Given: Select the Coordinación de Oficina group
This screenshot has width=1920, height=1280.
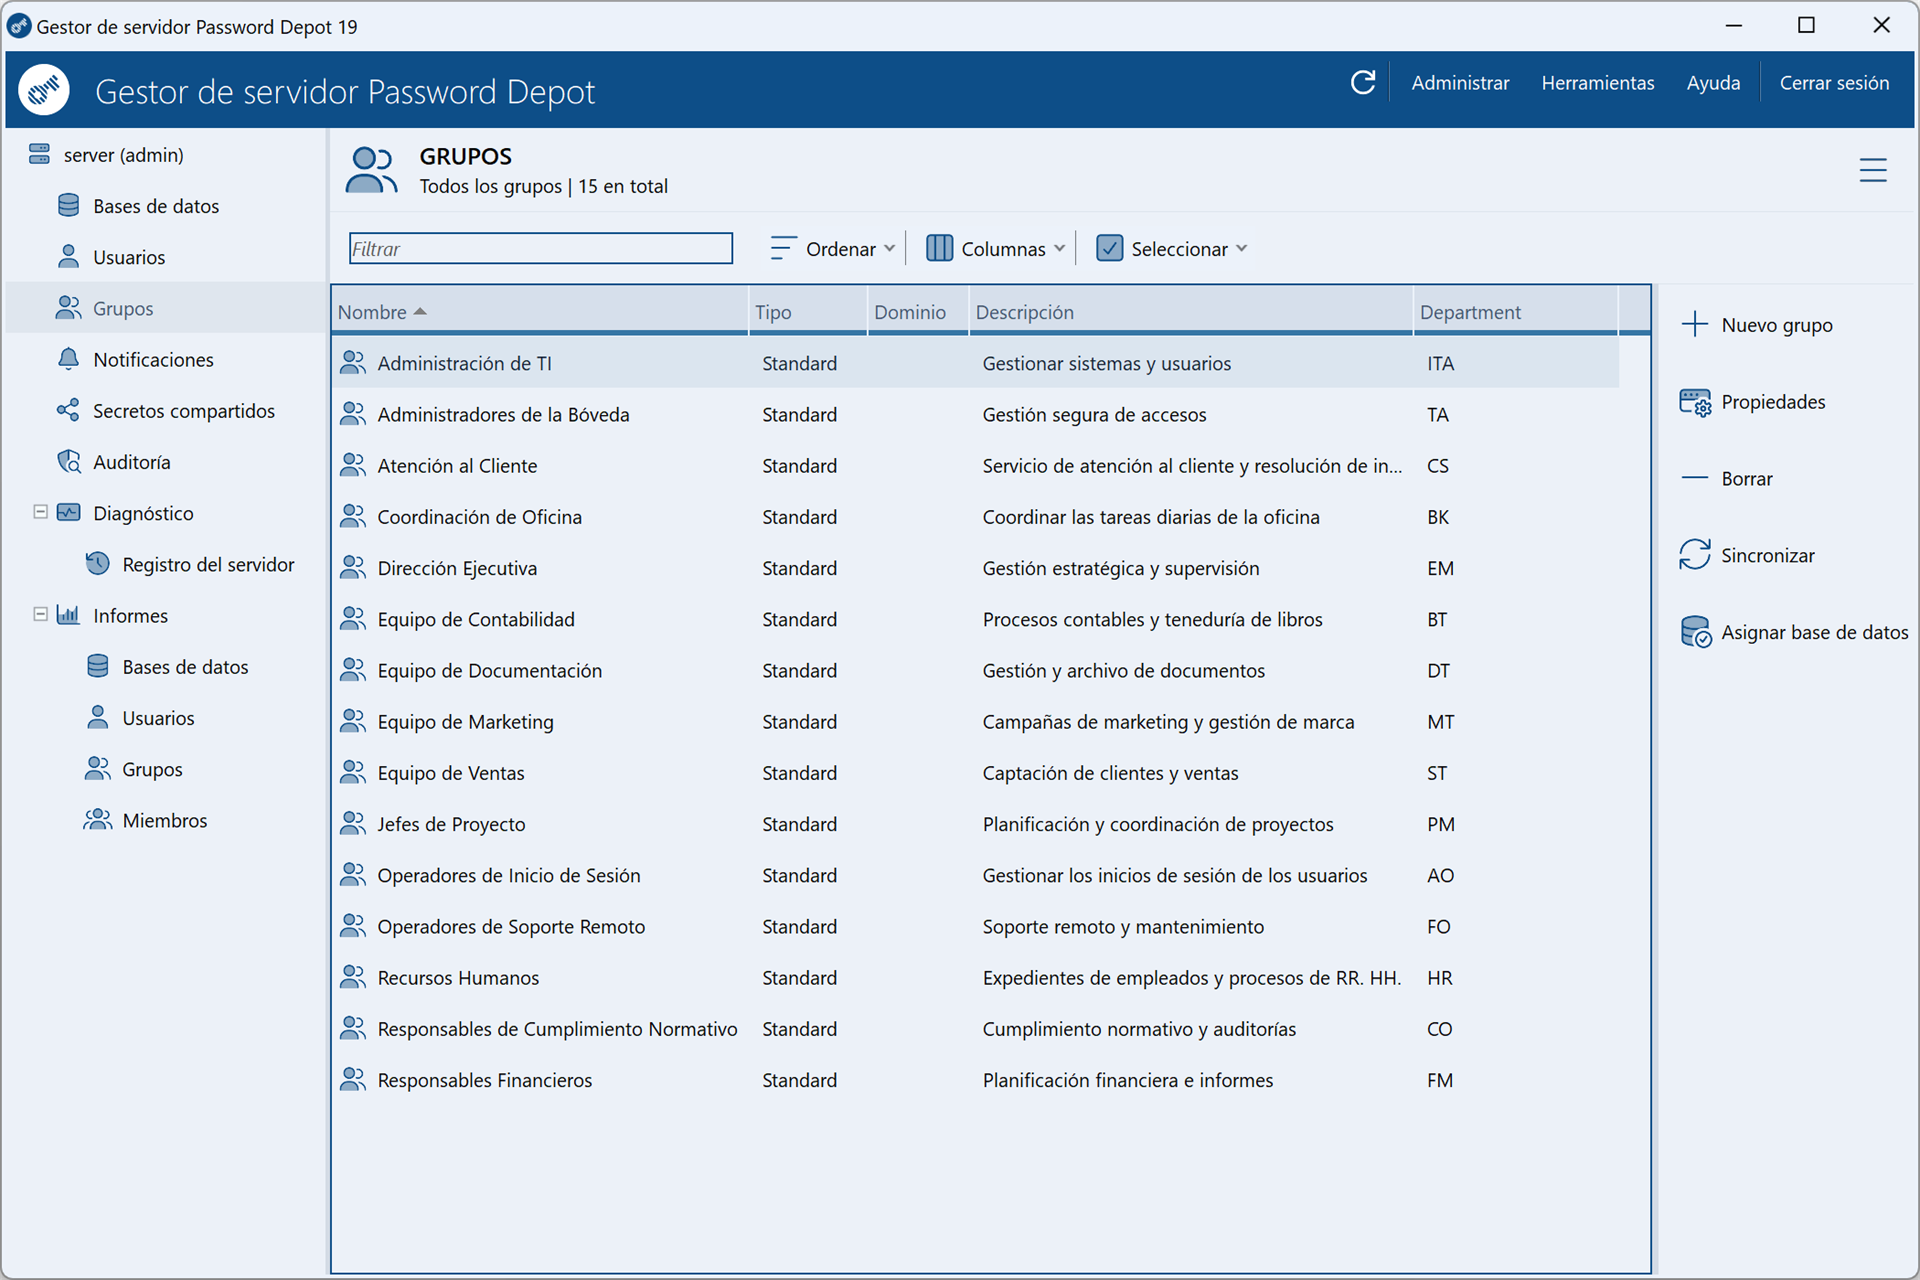Looking at the screenshot, I should 975,516.
